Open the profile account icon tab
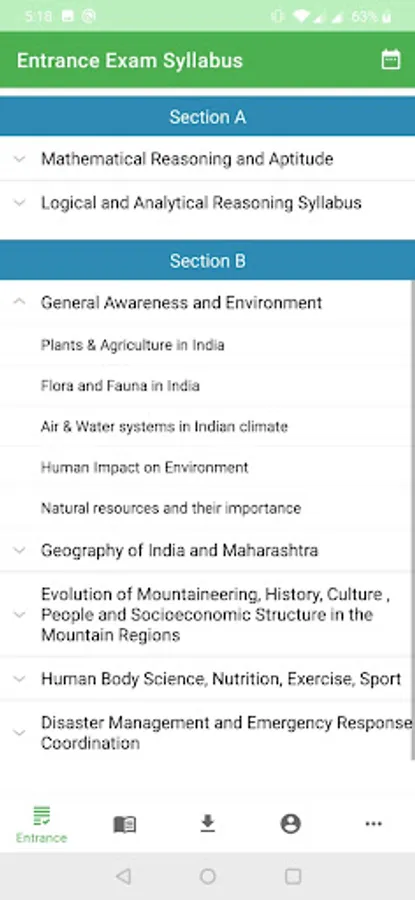The width and height of the screenshot is (415, 900). pos(290,824)
